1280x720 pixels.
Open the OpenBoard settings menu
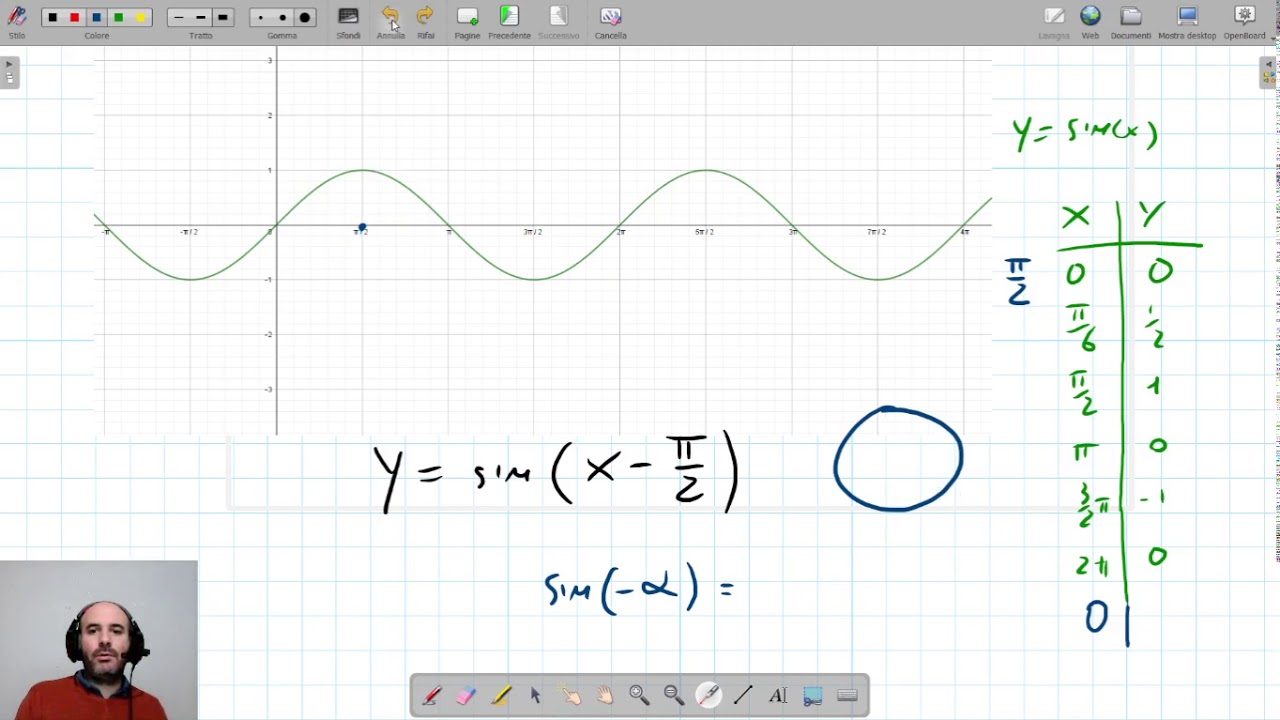tap(1245, 22)
